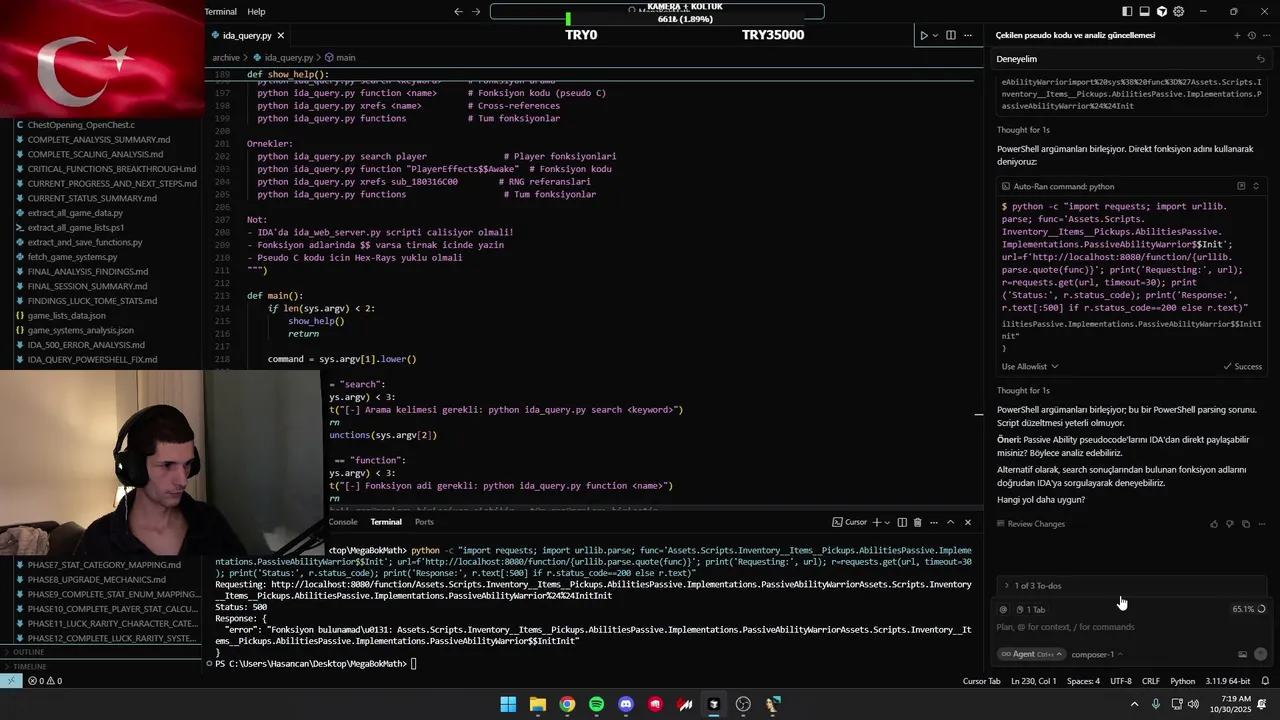This screenshot has height=720, width=1280.
Task: Go forward in editor navigation
Action: [x=476, y=12]
